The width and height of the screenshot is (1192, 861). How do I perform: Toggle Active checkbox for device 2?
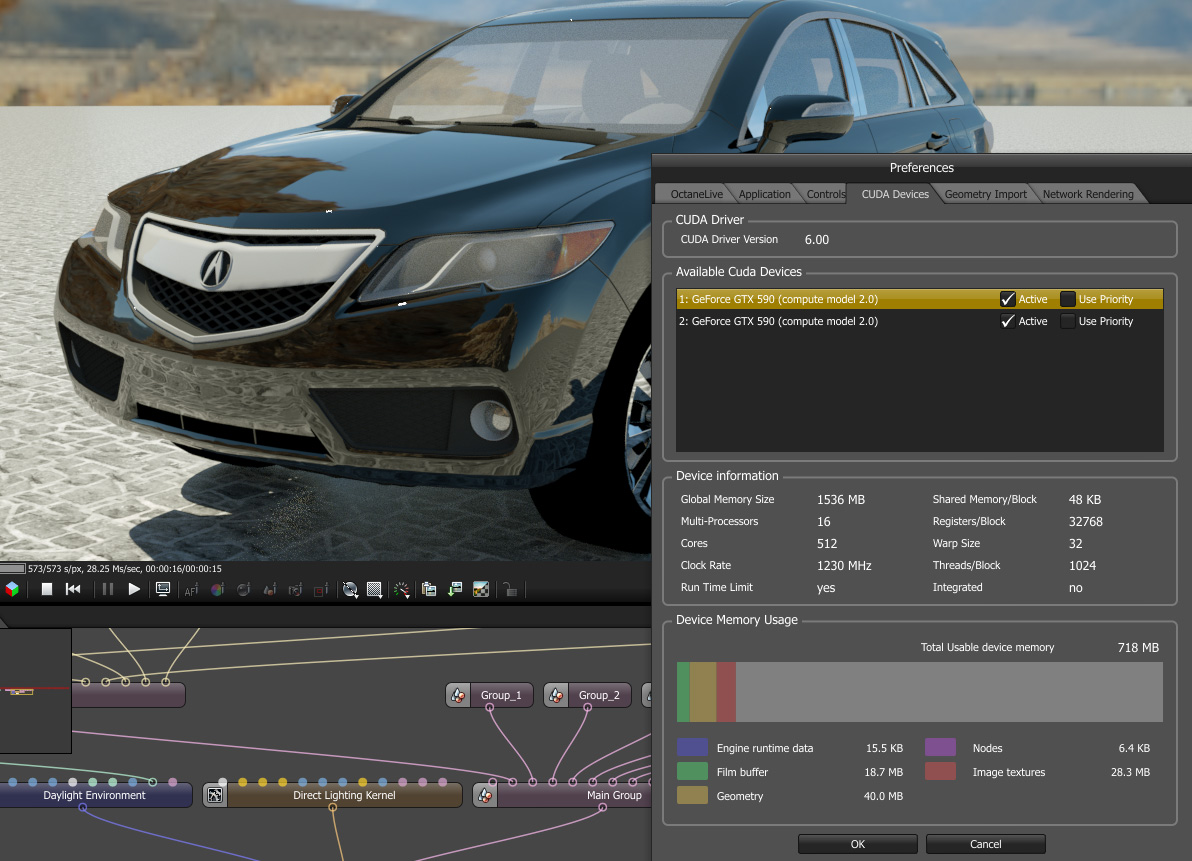(1007, 321)
